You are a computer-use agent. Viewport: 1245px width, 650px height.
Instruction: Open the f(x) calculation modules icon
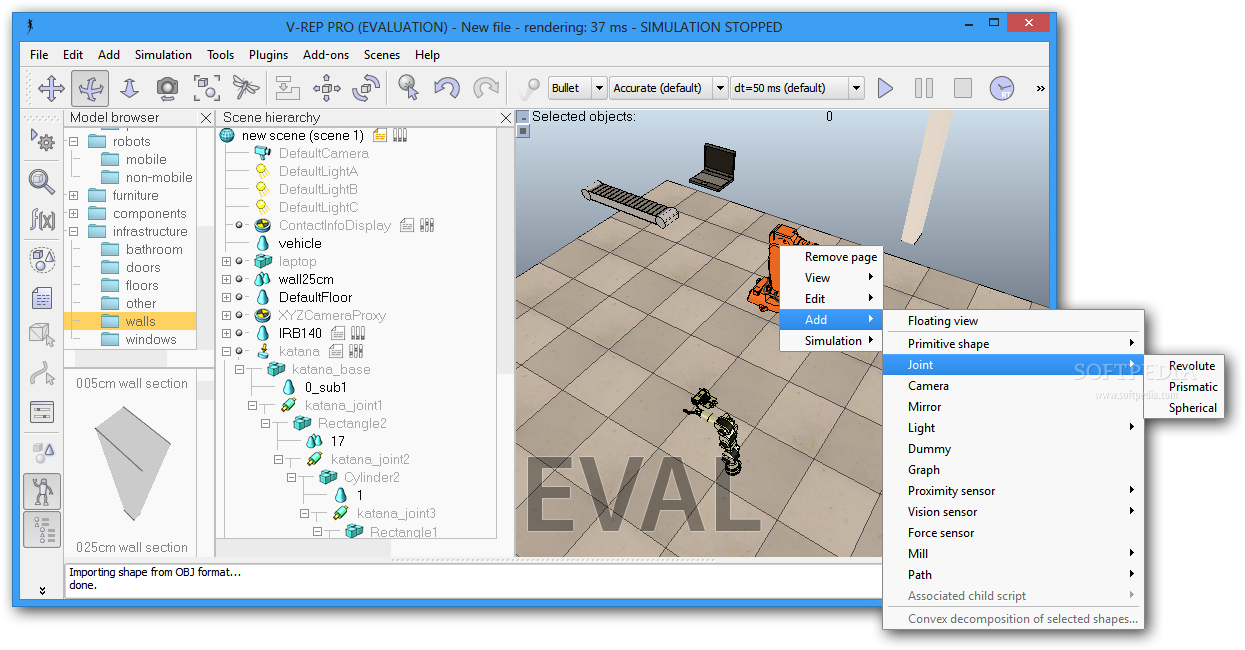tap(42, 219)
